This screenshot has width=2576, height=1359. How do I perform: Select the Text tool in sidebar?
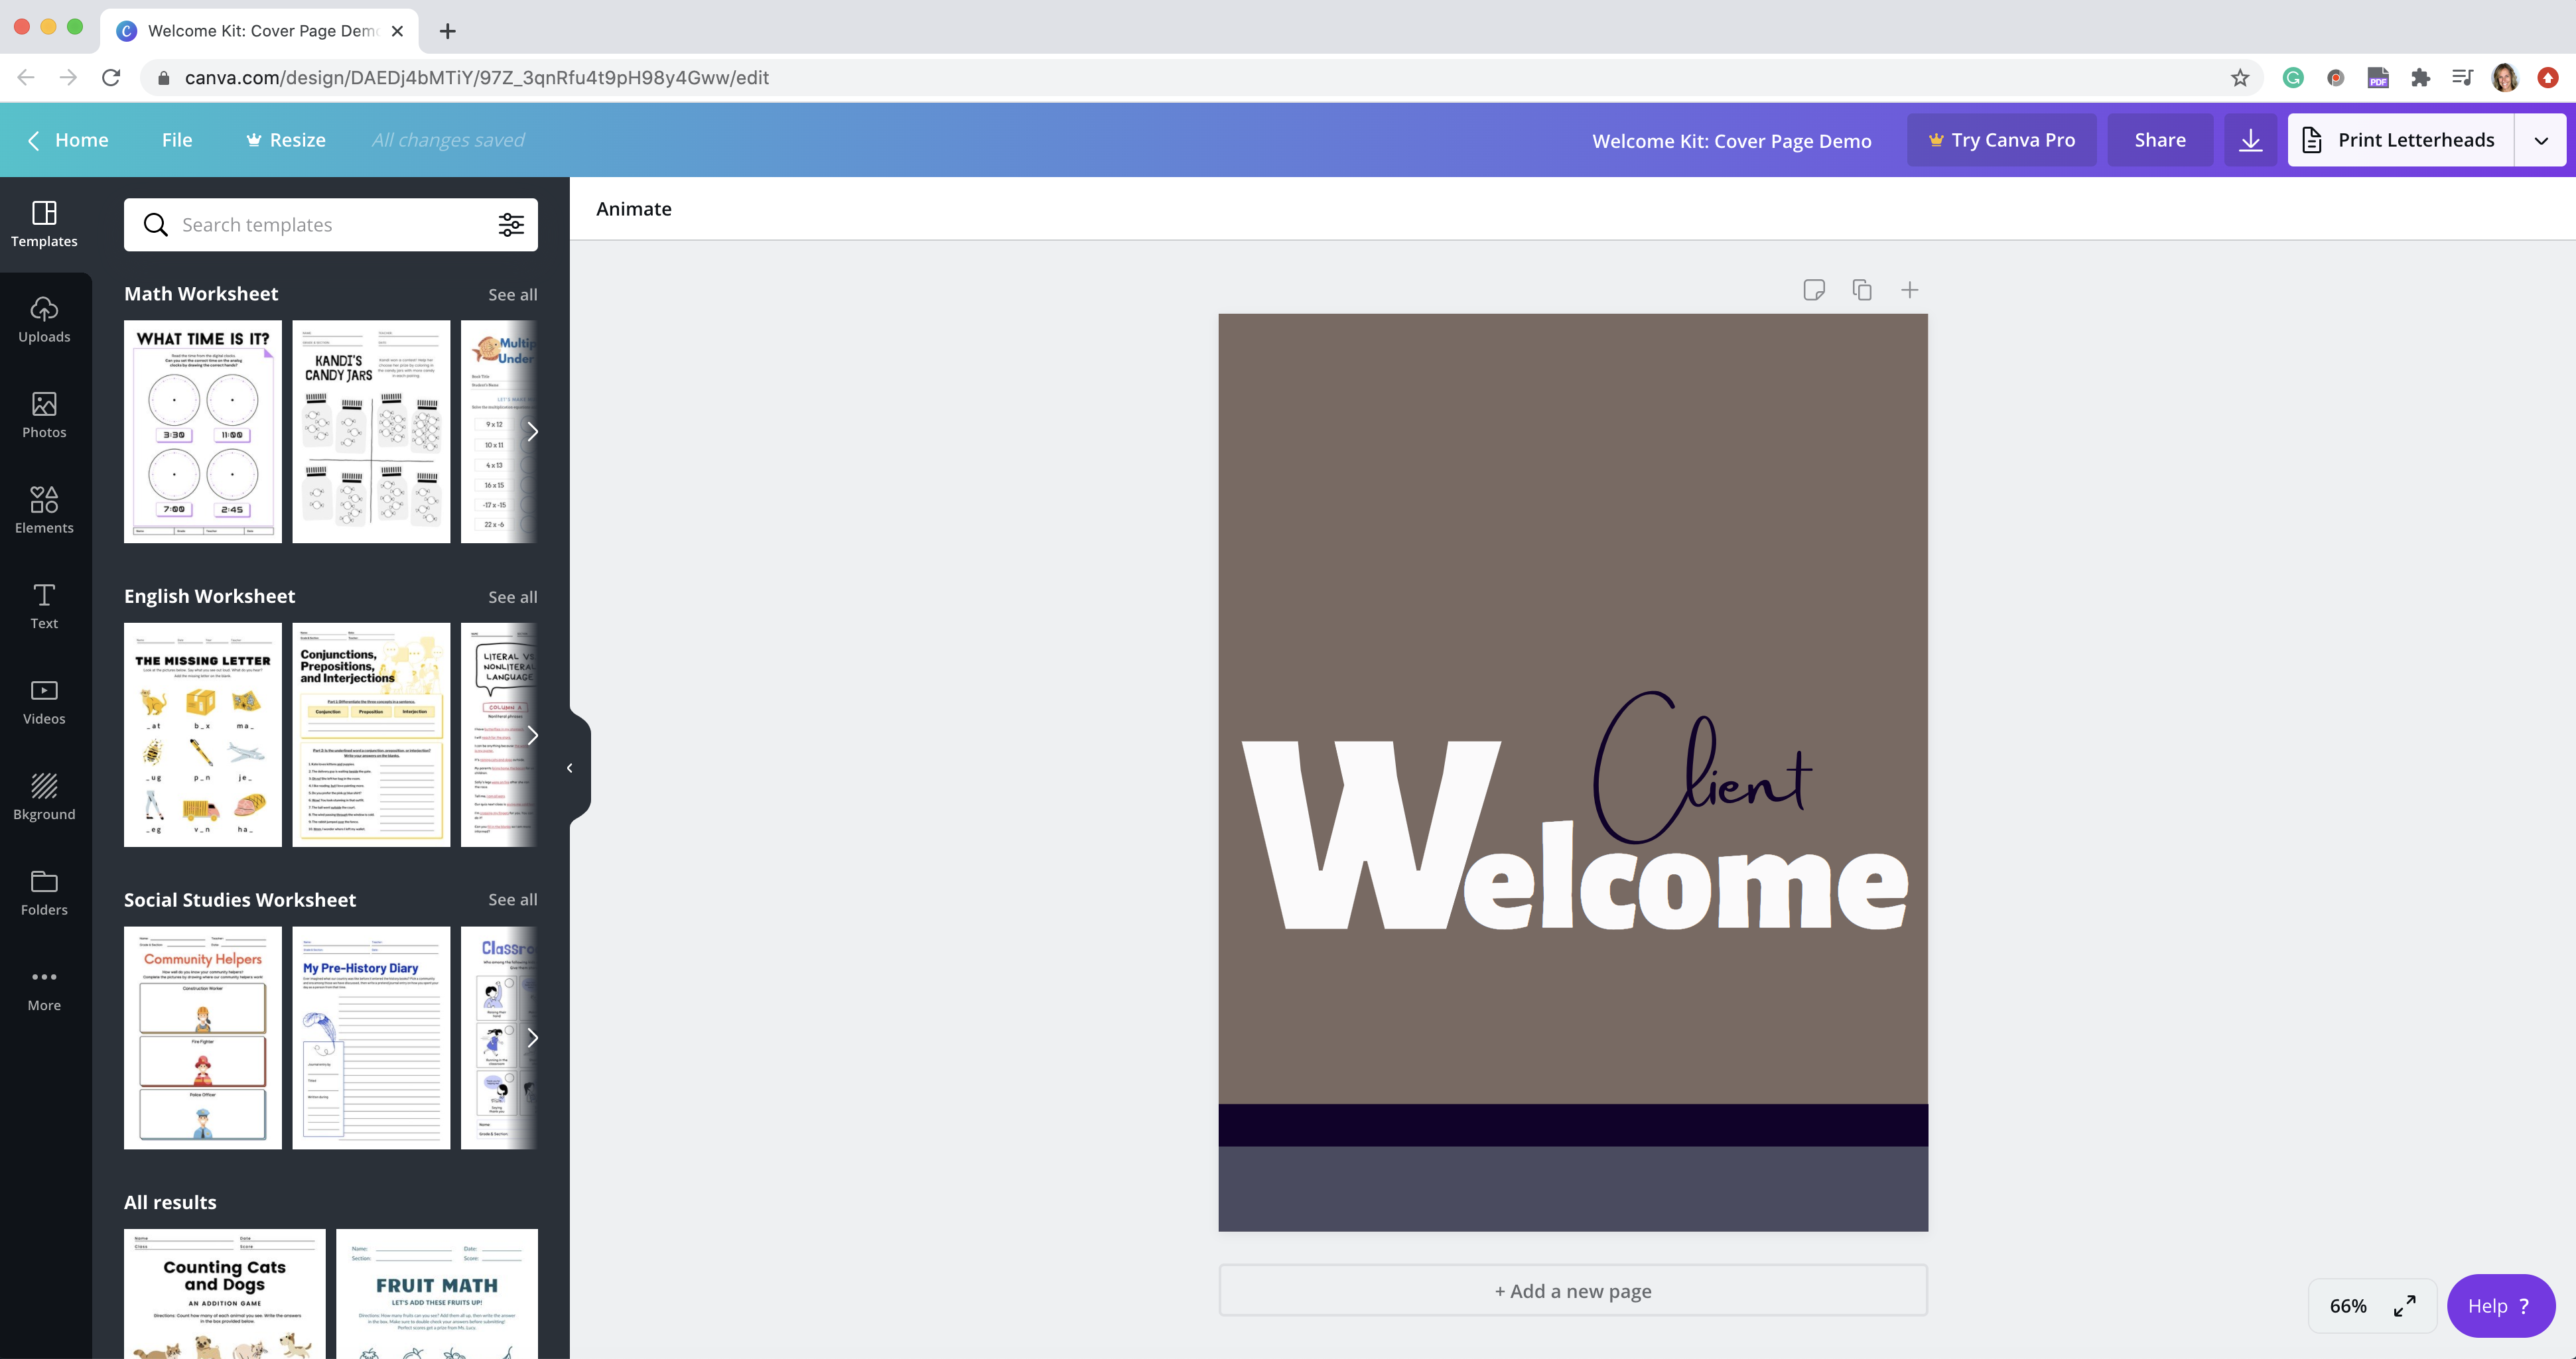click(x=44, y=606)
